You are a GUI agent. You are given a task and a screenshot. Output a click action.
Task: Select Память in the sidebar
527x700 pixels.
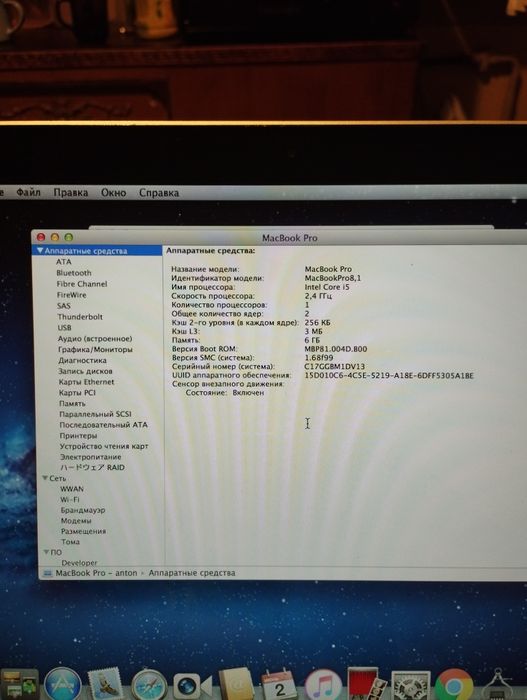[x=72, y=404]
